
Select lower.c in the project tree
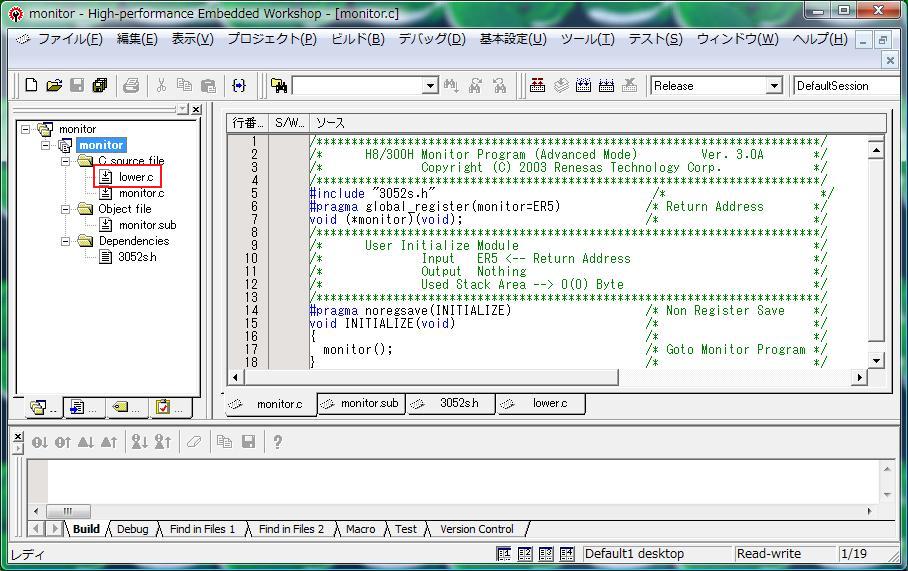[x=136, y=177]
